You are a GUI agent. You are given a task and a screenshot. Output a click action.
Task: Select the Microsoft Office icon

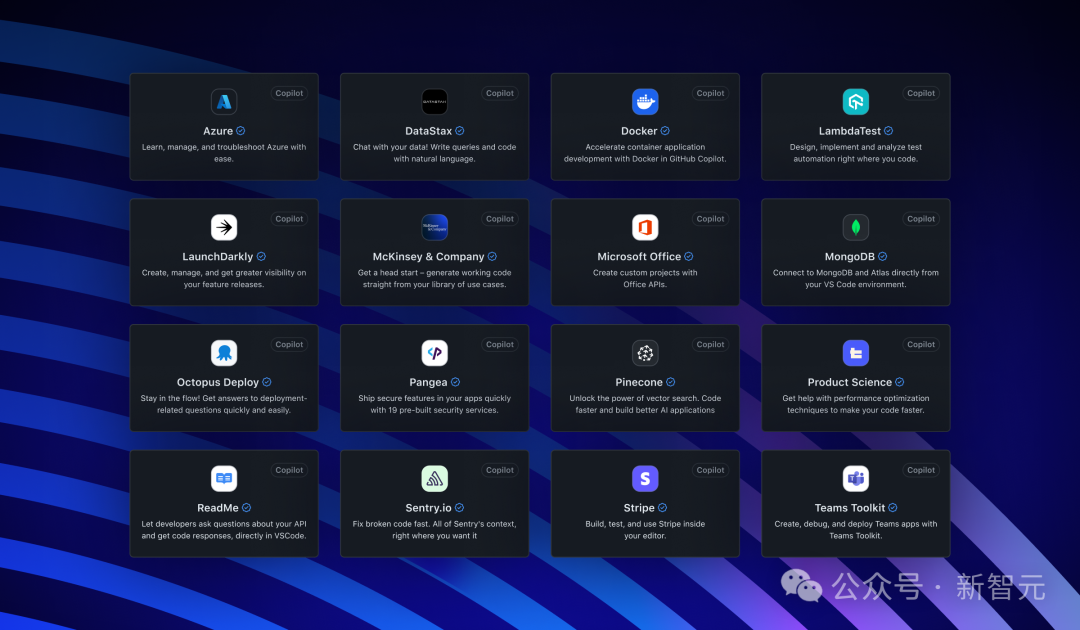[x=645, y=227]
